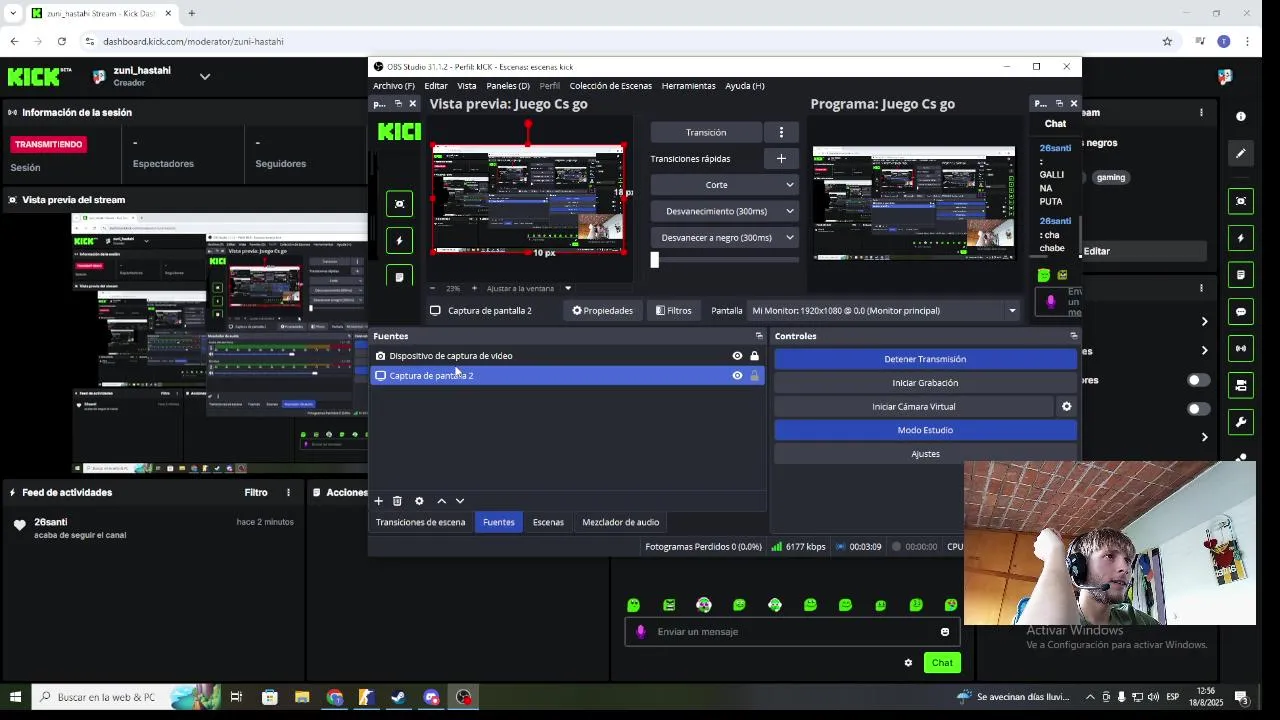Screen dimensions: 1280x720
Task: Lock the Captura de pantalla 2 source
Action: 754,375
